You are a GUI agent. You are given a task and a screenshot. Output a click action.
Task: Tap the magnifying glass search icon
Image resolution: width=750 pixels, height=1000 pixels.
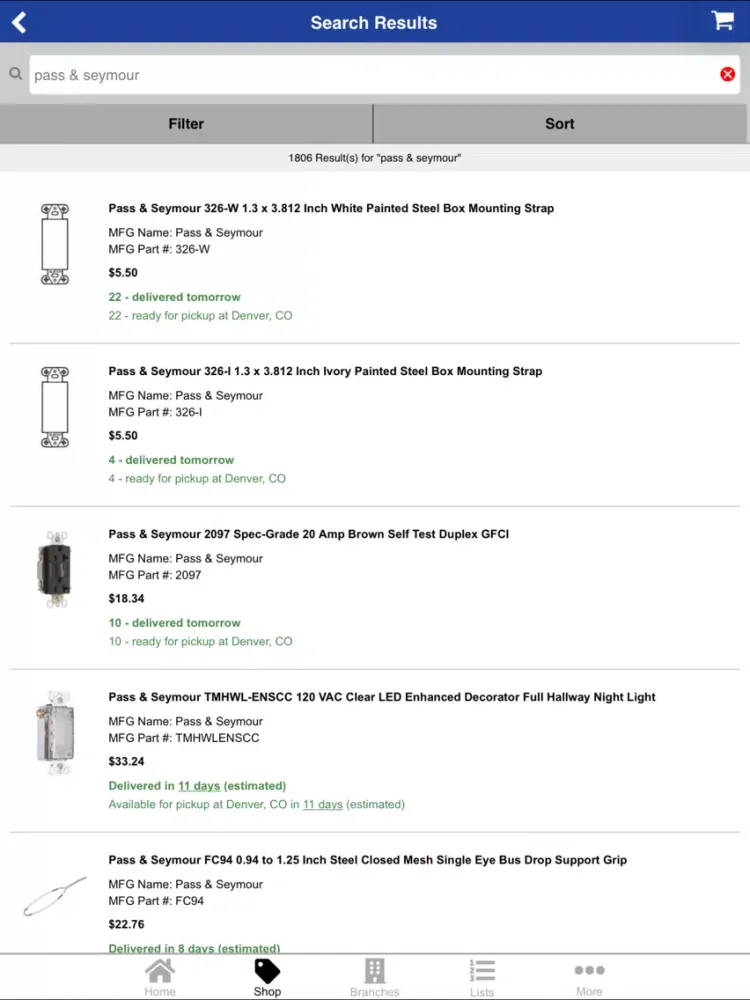point(16,74)
